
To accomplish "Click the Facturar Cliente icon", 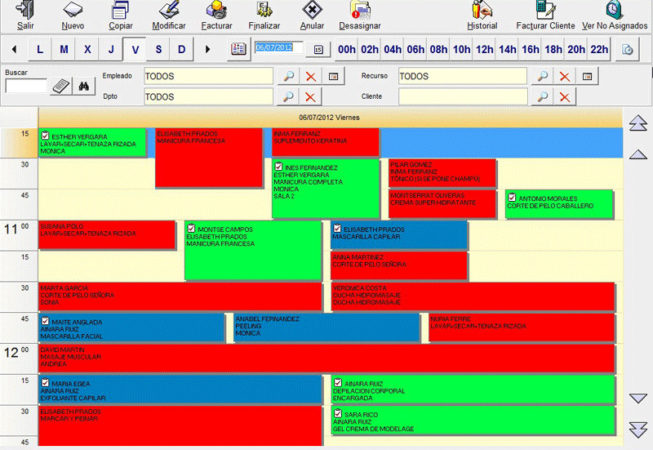I will [x=545, y=10].
